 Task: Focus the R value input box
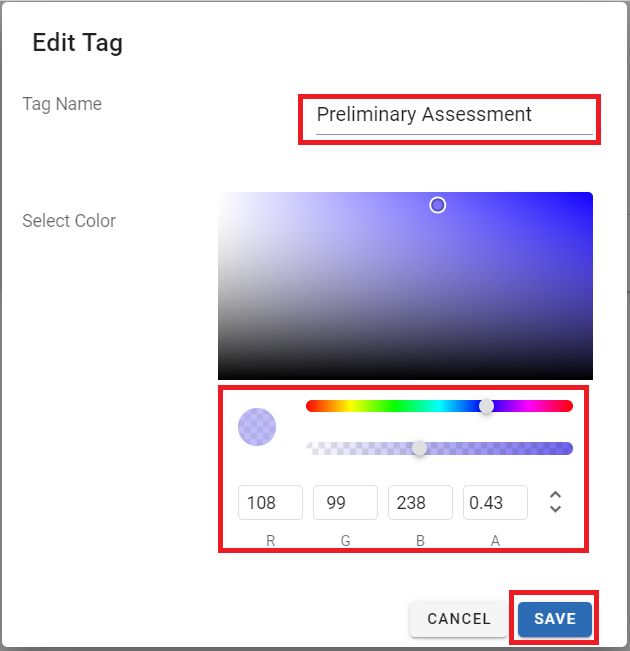click(x=270, y=503)
